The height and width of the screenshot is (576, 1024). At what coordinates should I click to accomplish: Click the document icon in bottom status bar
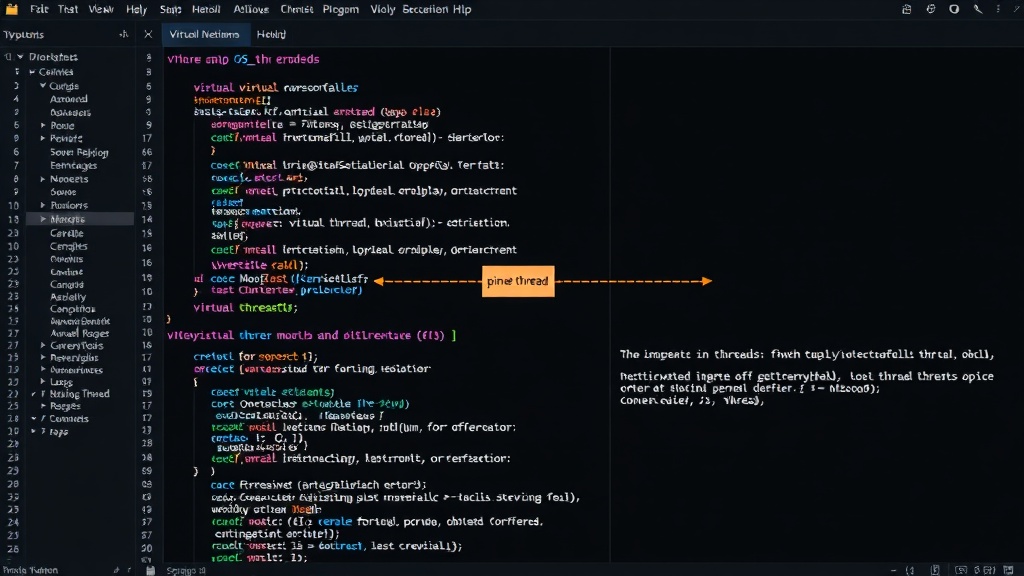[935, 570]
